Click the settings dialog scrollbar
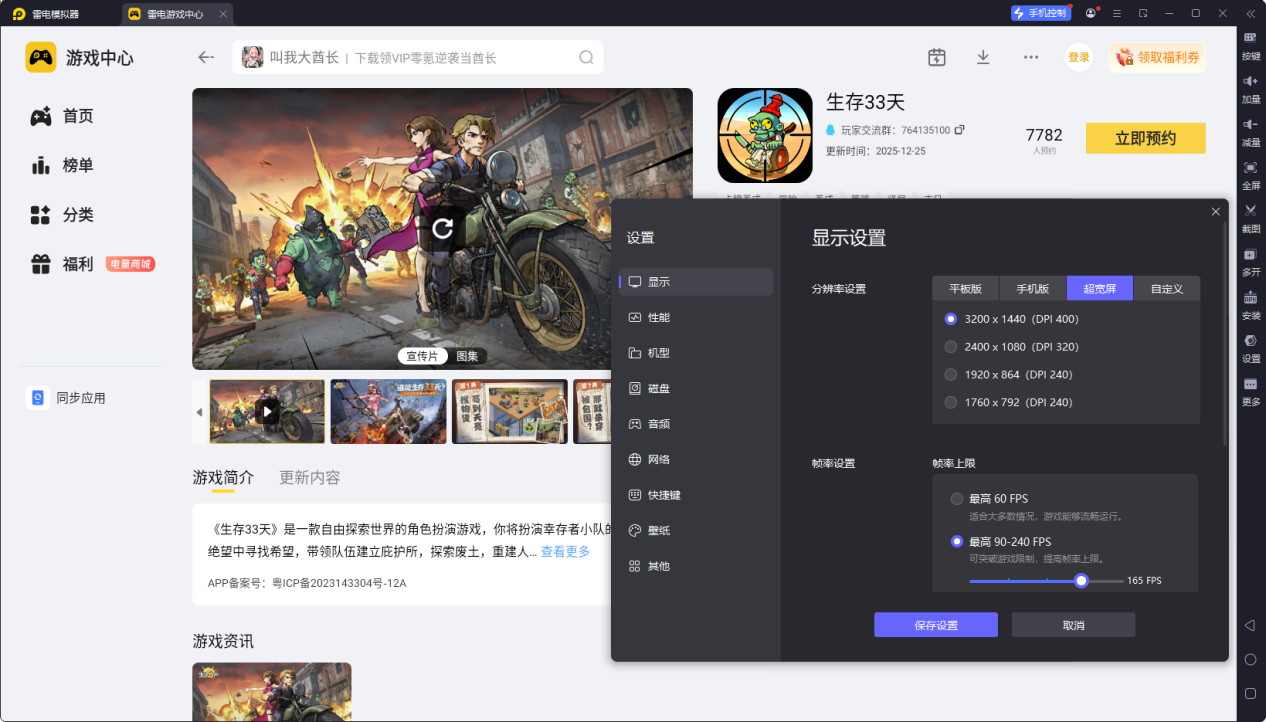This screenshot has width=1266, height=722. click(1225, 334)
